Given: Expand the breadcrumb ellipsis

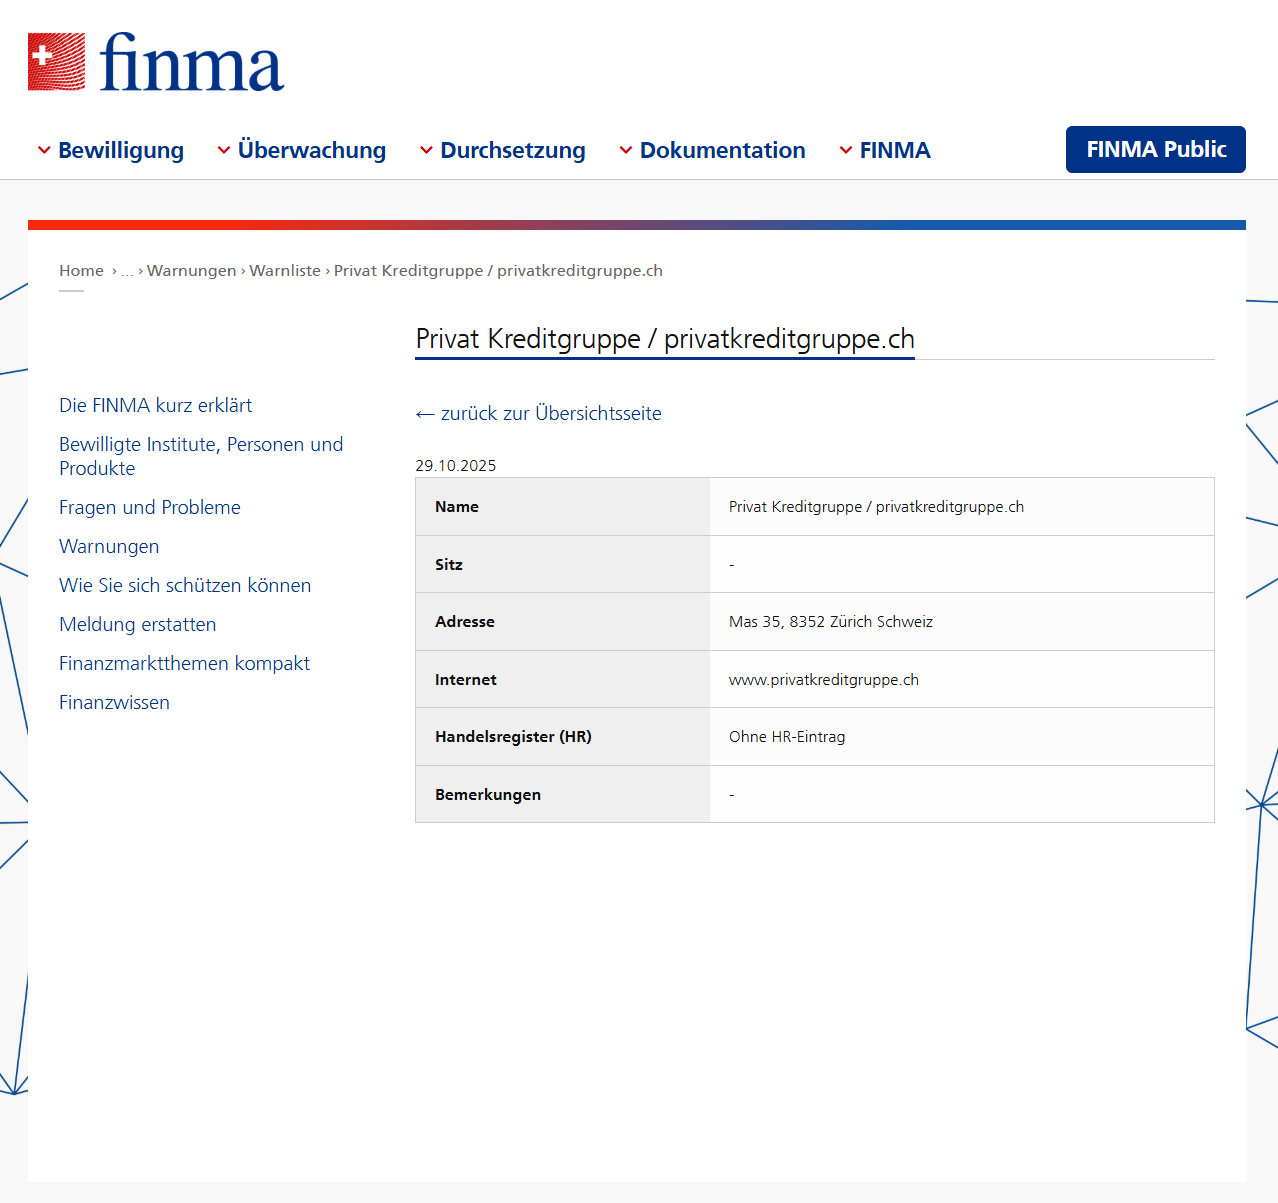Looking at the screenshot, I should click(127, 271).
